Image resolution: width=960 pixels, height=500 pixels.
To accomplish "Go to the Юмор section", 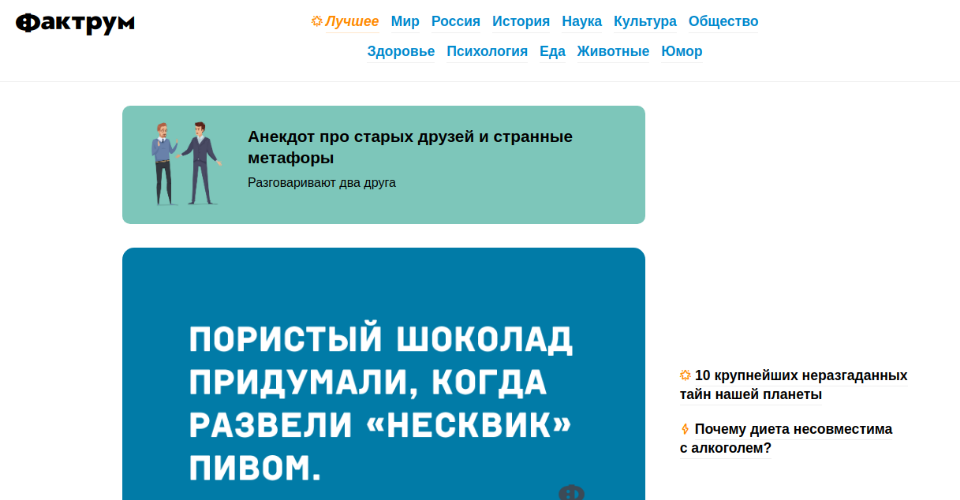I will coord(681,51).
